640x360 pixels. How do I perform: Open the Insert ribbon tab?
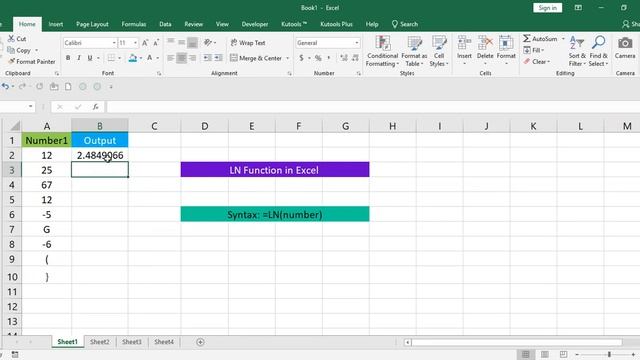56,24
